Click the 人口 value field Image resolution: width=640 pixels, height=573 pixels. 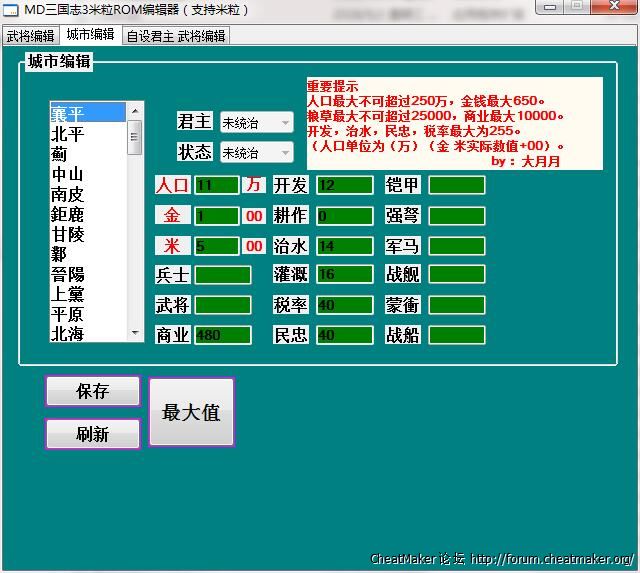coord(217,185)
